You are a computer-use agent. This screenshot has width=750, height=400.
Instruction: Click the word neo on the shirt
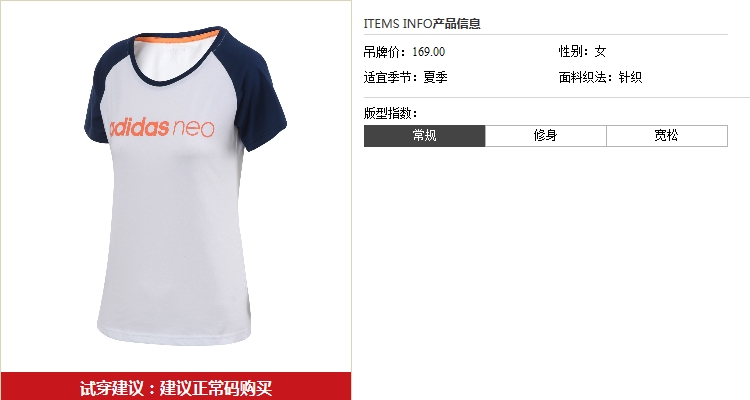point(193,129)
